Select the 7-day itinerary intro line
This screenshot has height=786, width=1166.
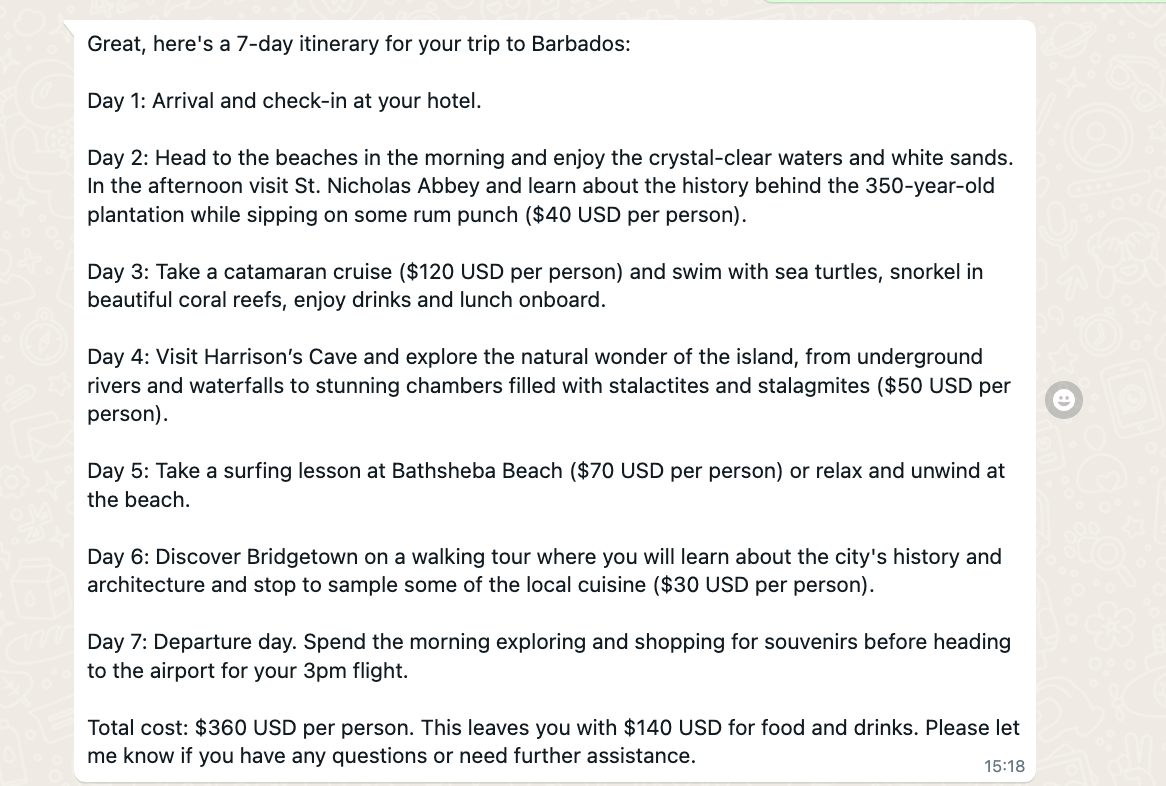[358, 44]
